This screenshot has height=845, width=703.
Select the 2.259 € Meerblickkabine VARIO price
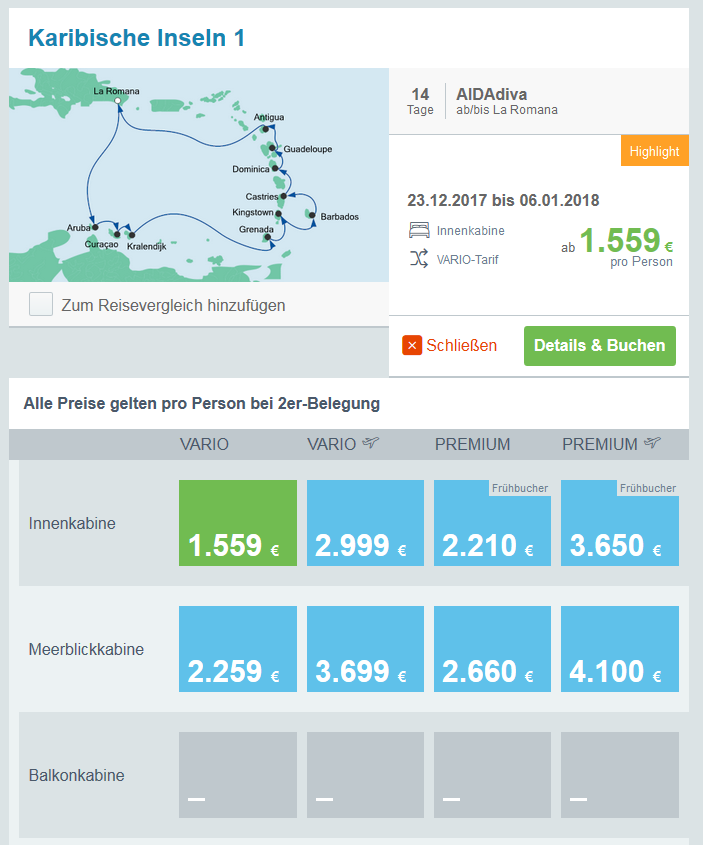point(238,649)
